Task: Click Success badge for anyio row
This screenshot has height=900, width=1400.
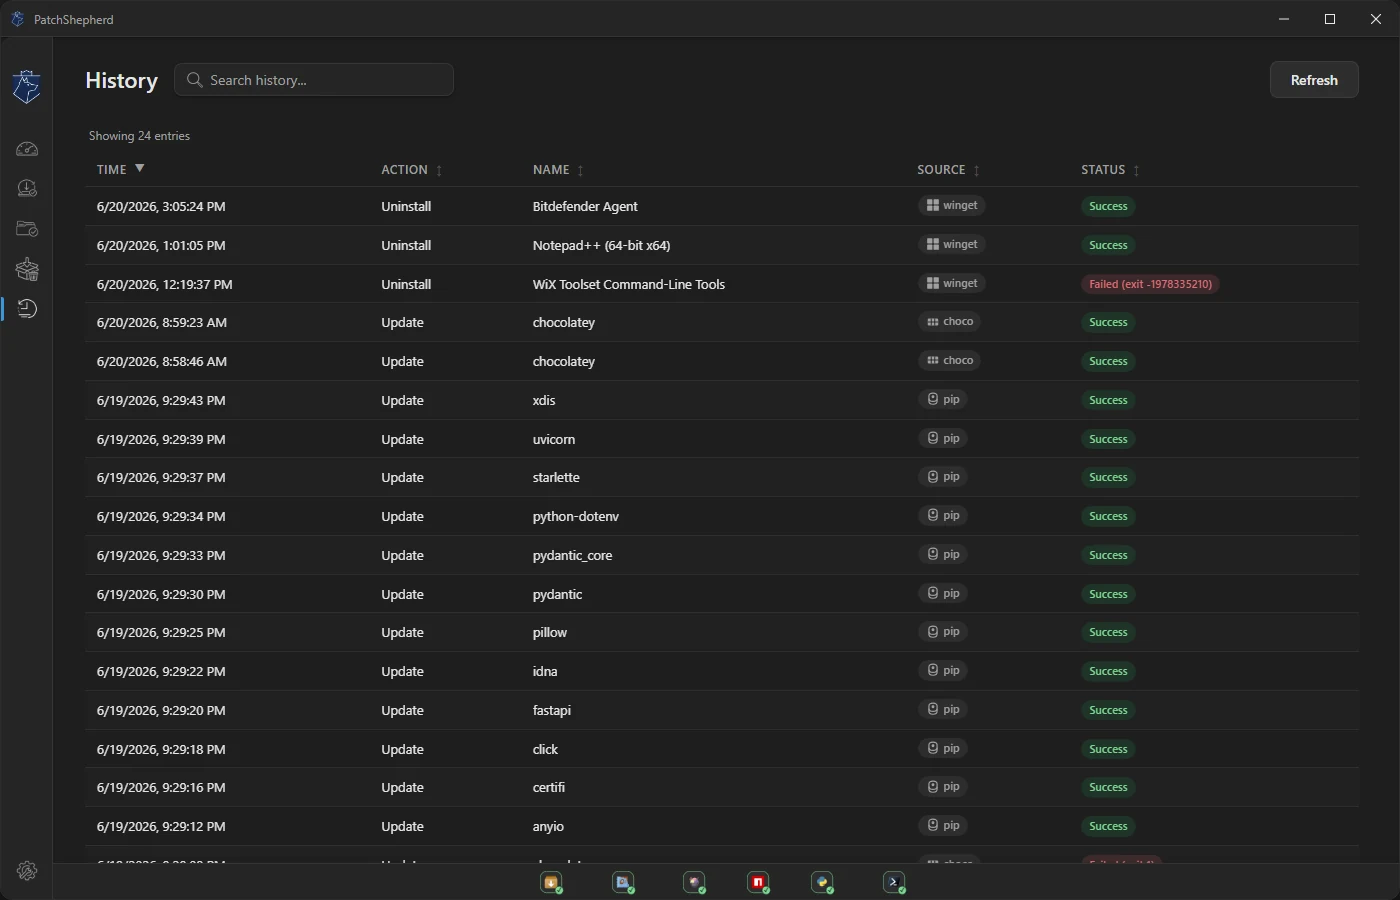Action: (1108, 826)
